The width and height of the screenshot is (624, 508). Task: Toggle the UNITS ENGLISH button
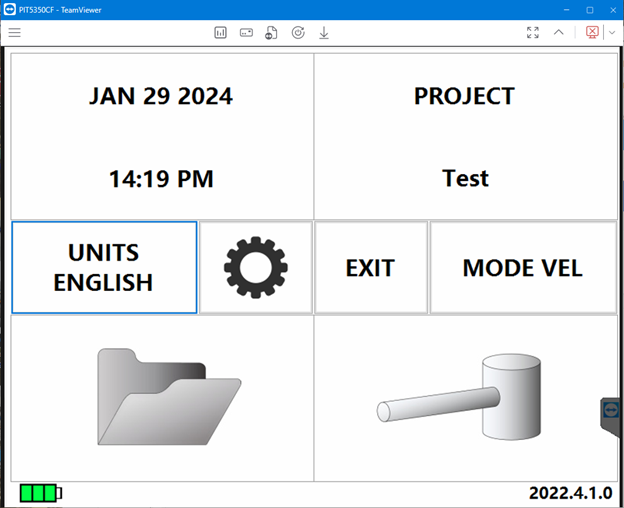(104, 267)
